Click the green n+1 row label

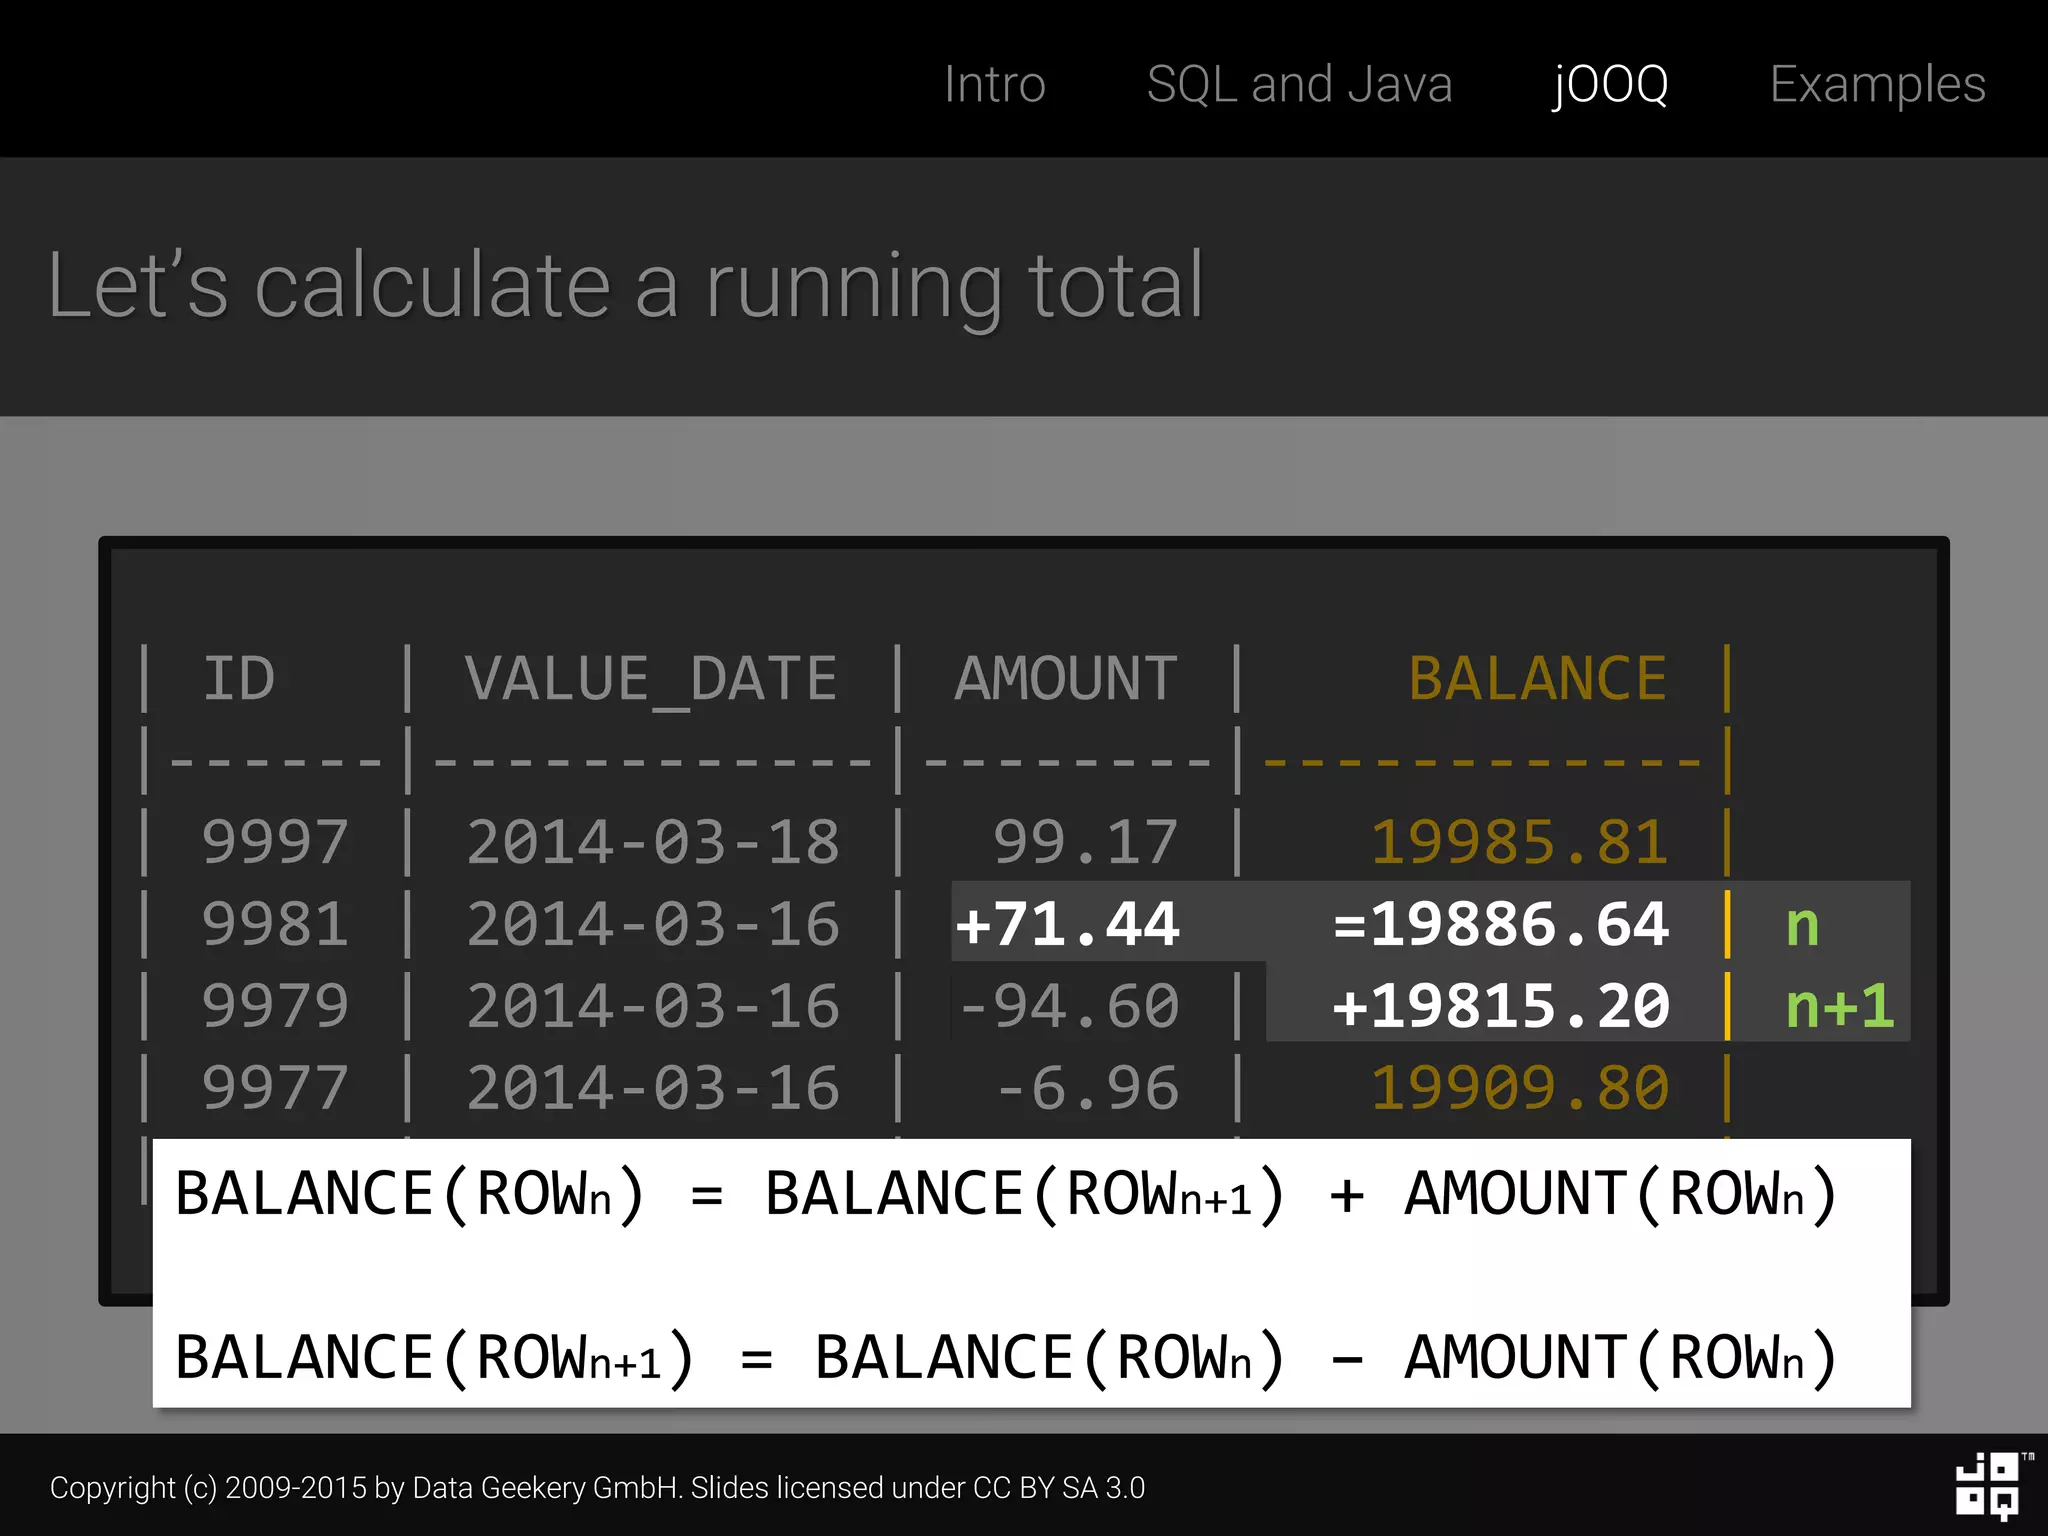[x=1839, y=1005]
